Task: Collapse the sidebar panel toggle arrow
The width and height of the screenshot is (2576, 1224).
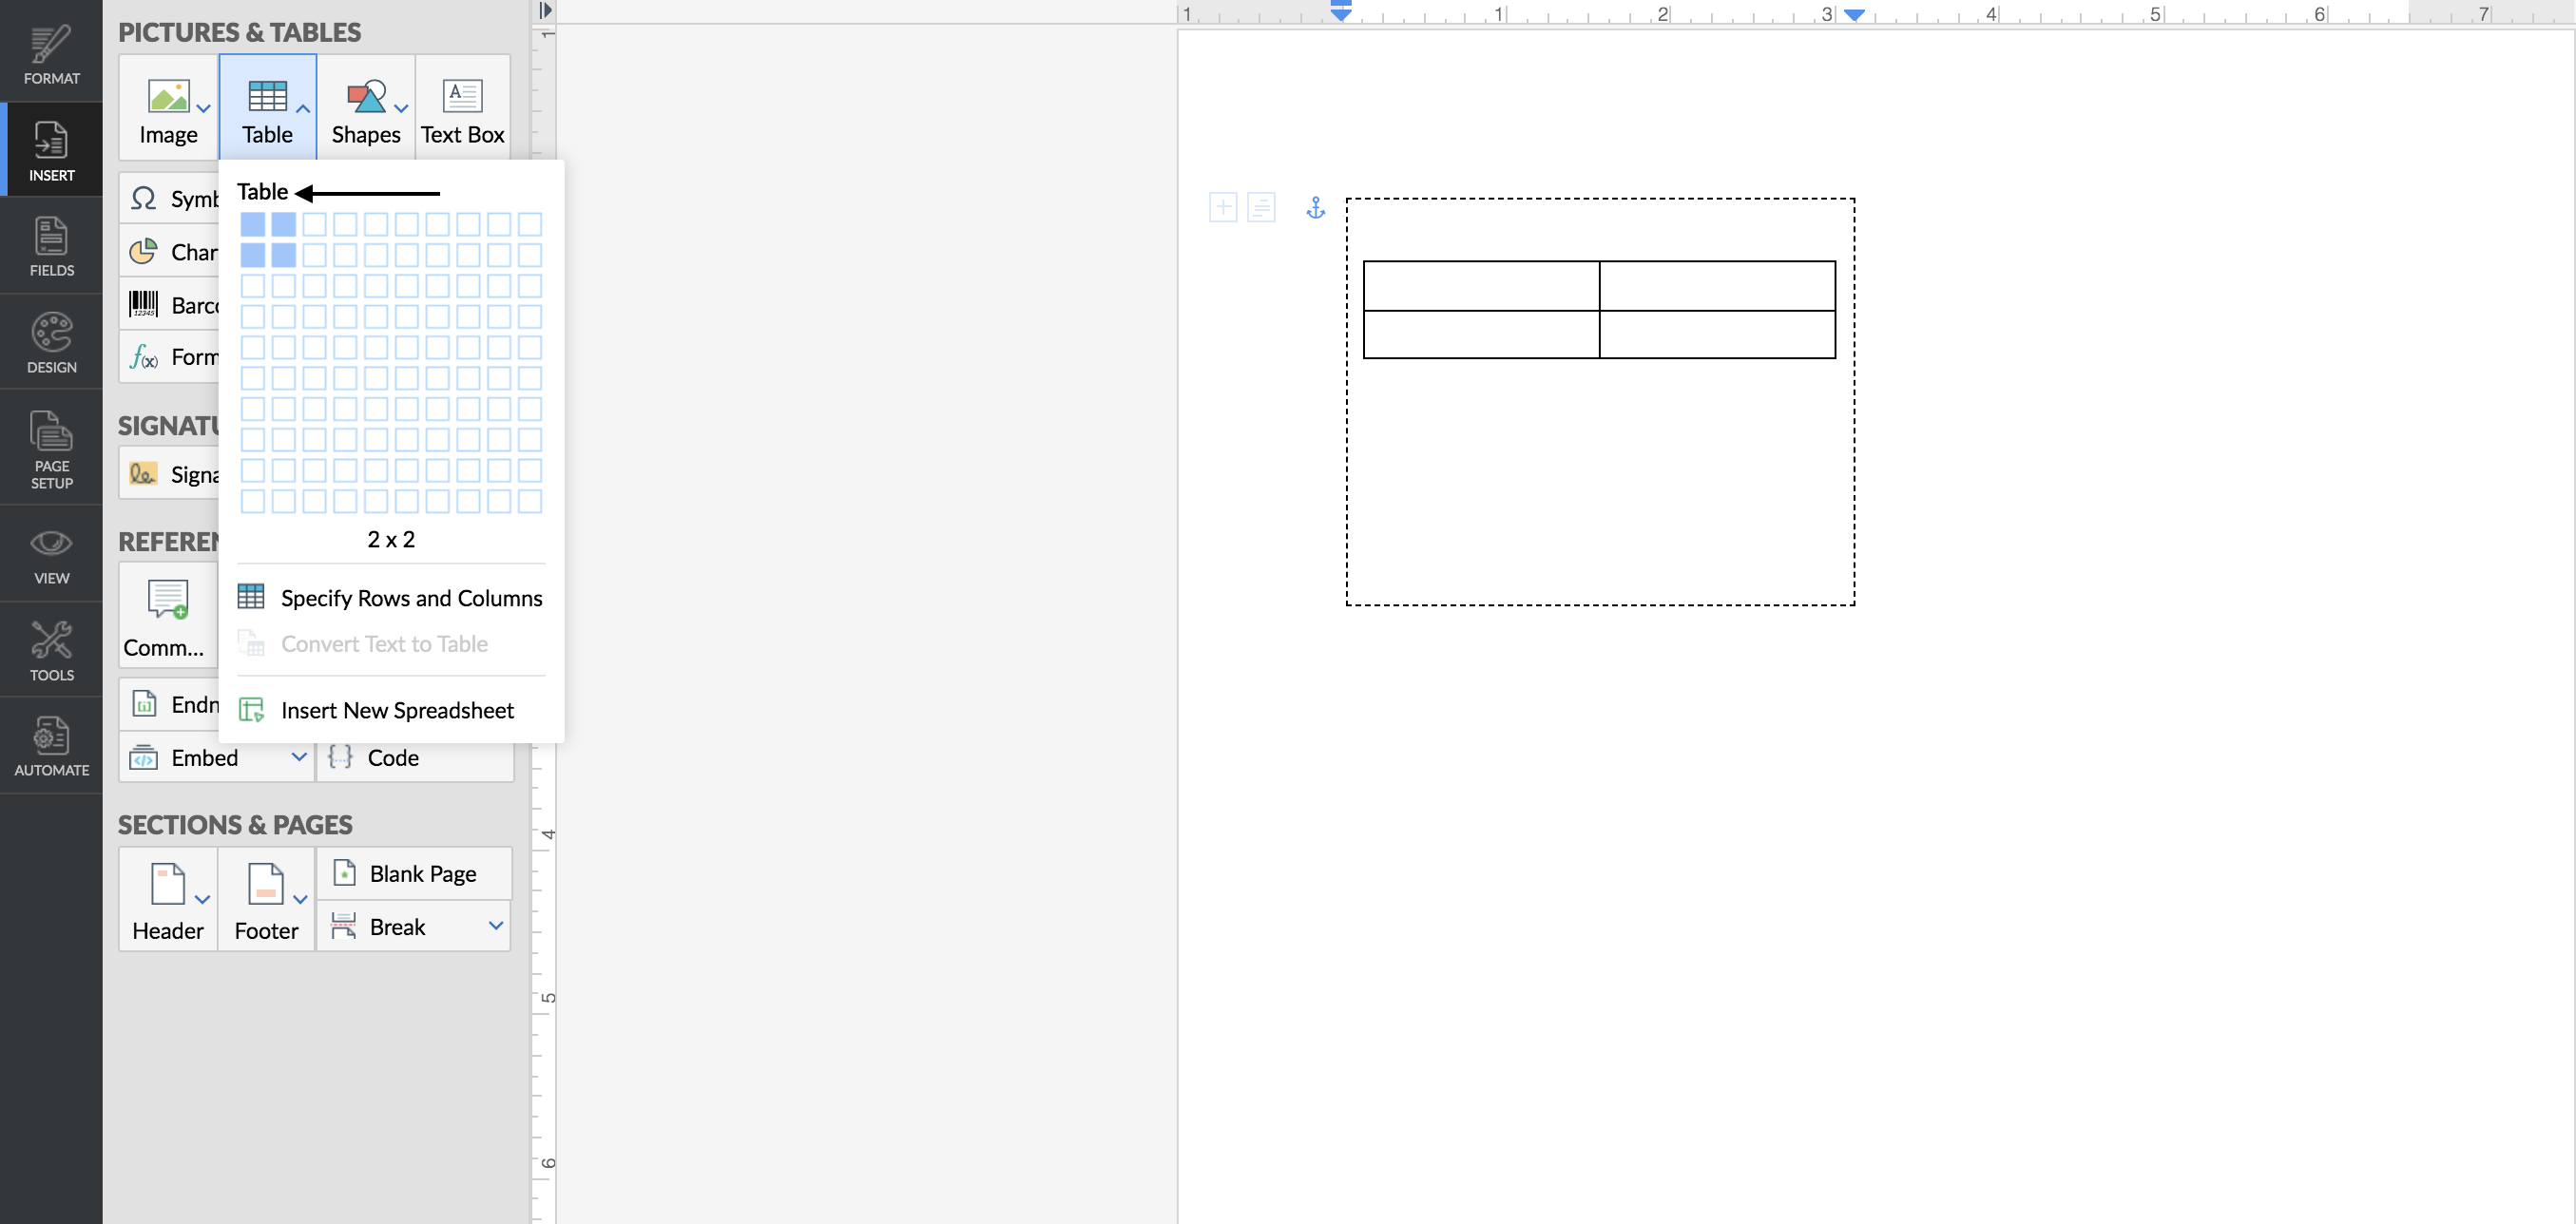Action: pyautogui.click(x=545, y=10)
